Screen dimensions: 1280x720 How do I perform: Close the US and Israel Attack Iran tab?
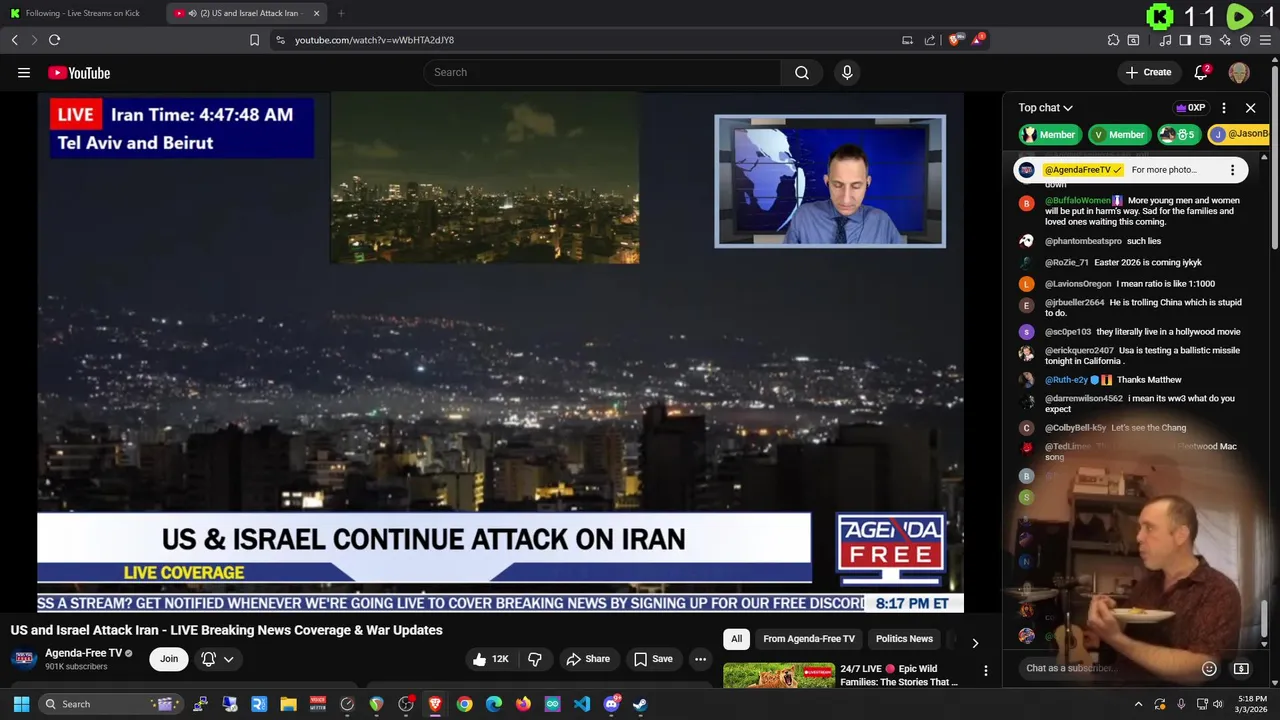316,13
